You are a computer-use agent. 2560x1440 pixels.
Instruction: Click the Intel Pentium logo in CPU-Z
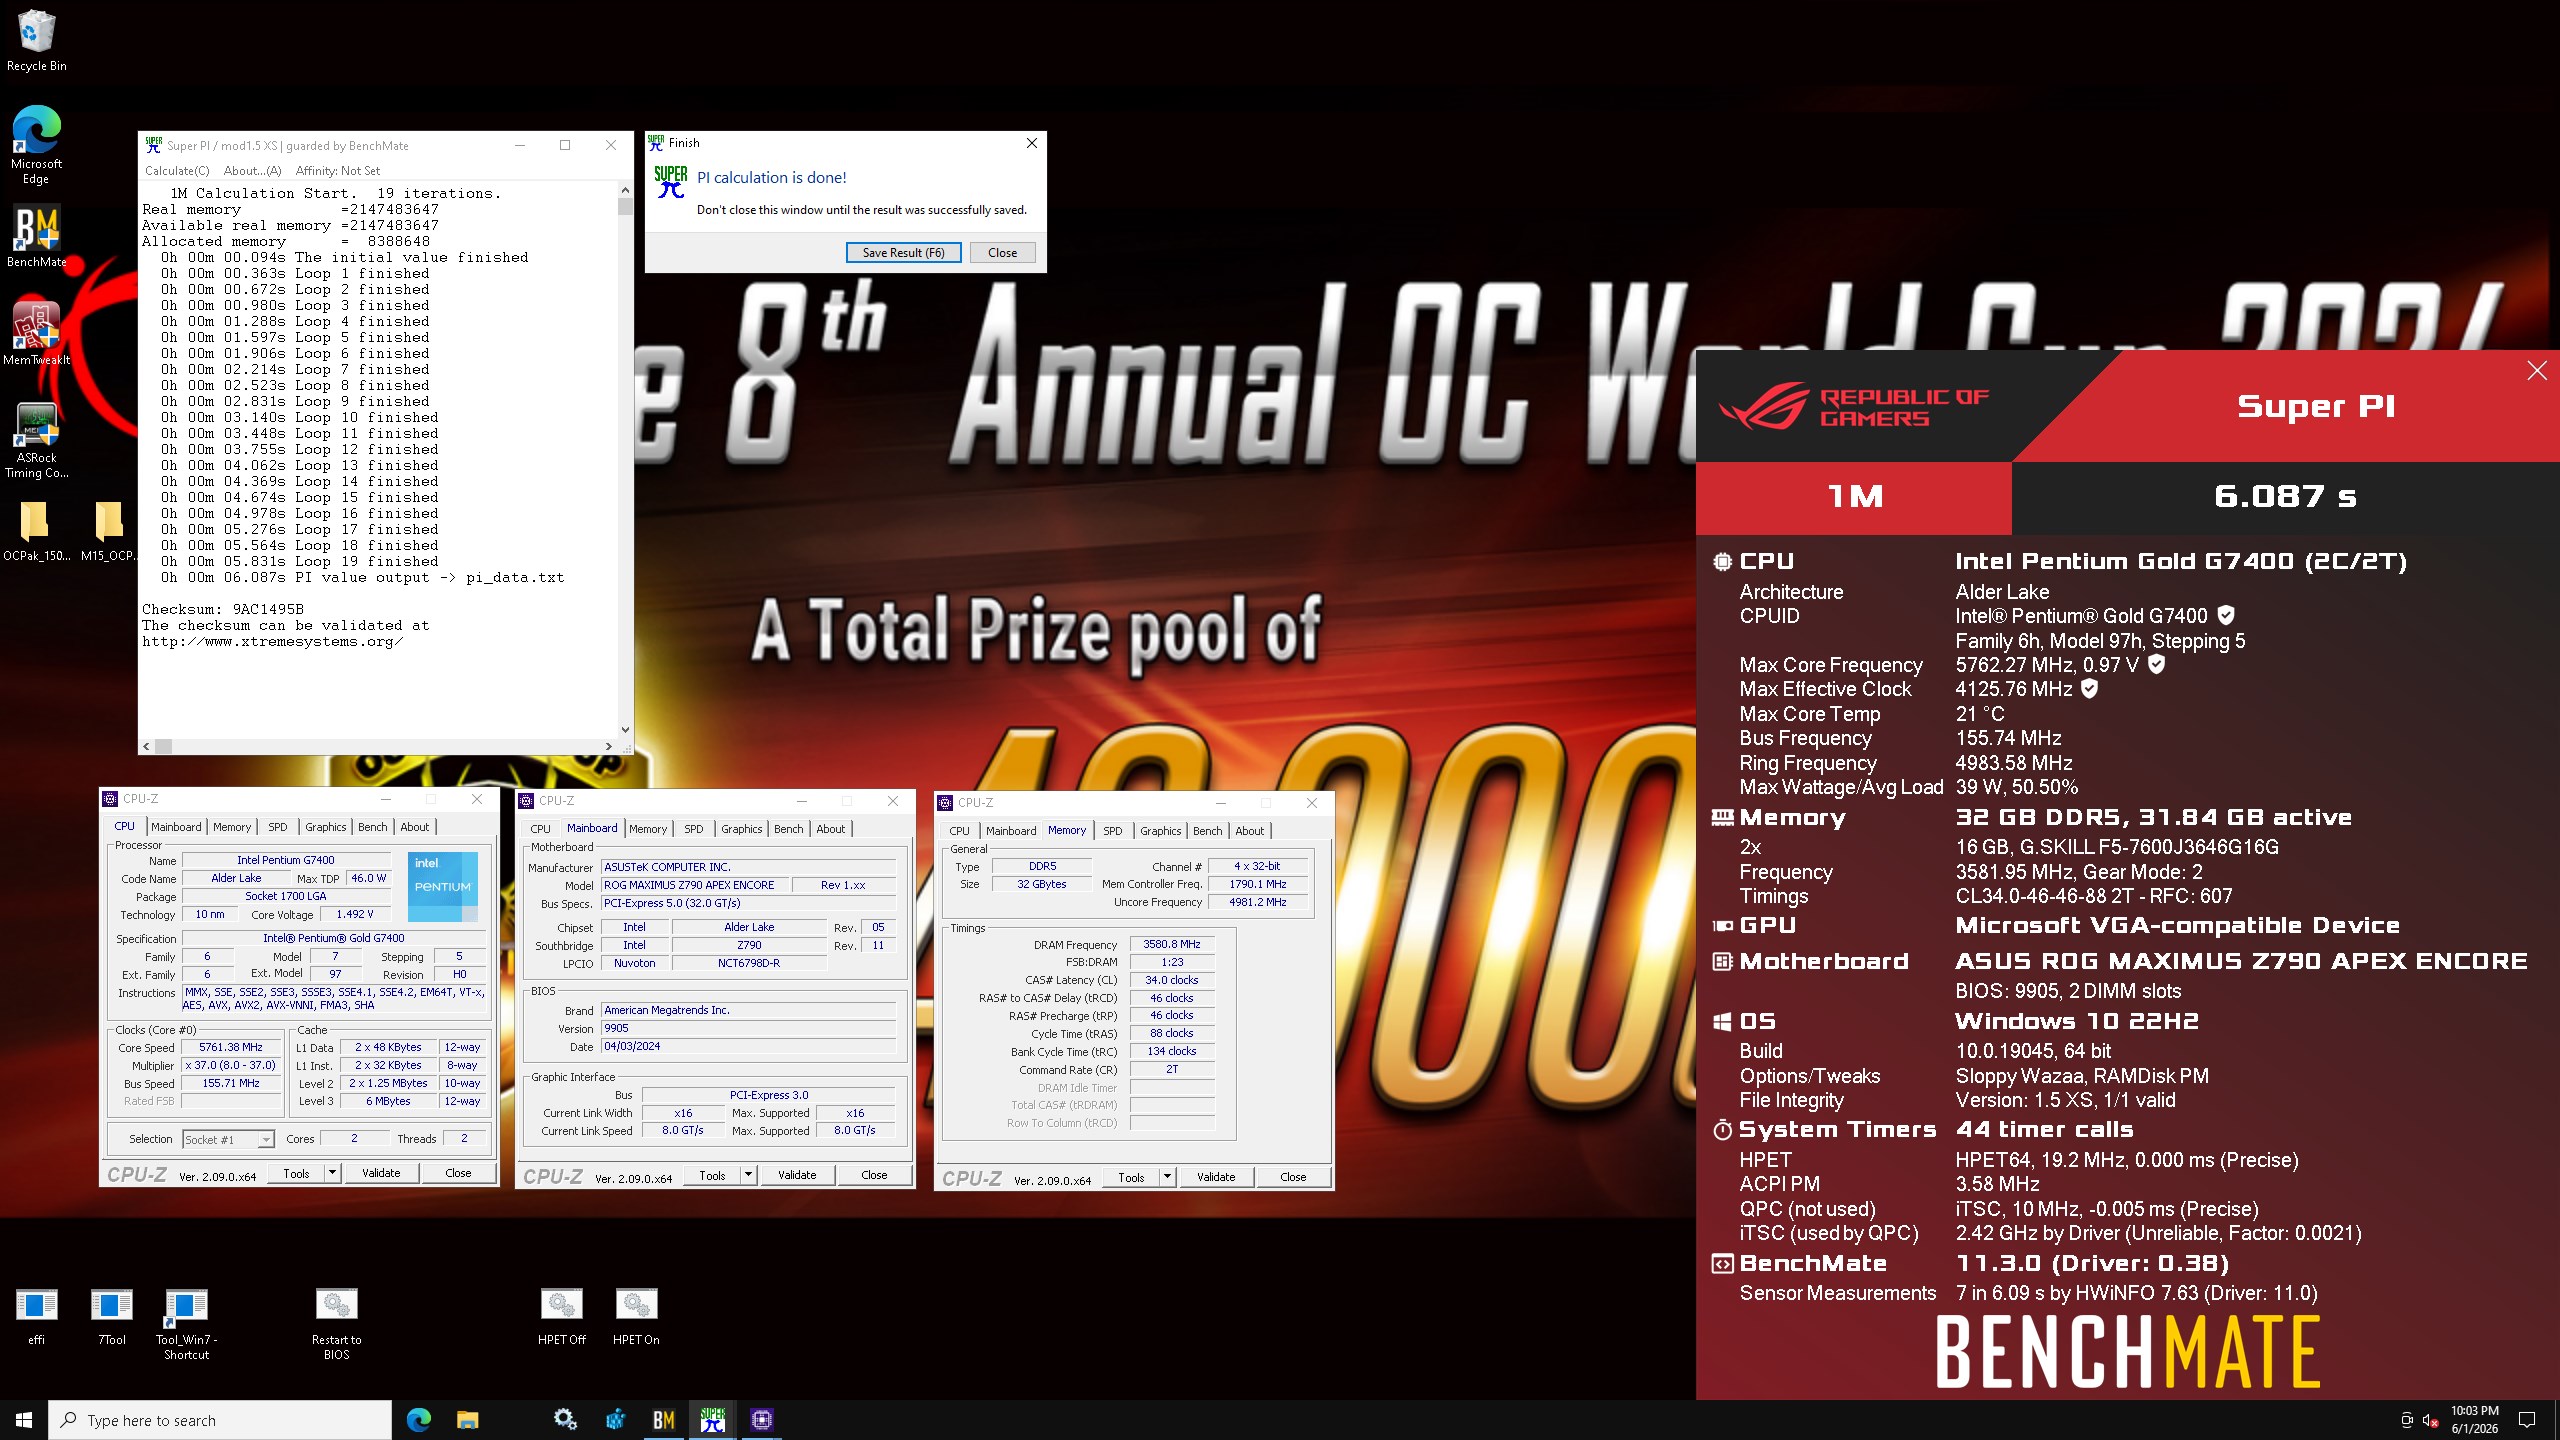coord(443,886)
